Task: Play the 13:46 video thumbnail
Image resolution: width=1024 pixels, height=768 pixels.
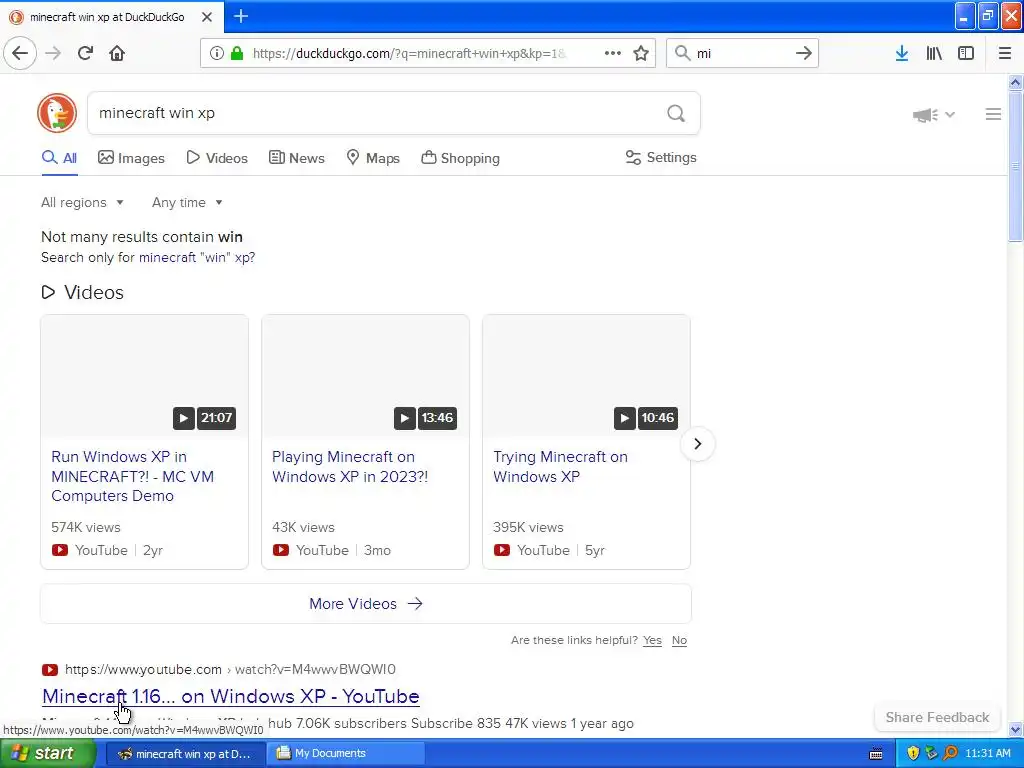Action: pyautogui.click(x=365, y=376)
